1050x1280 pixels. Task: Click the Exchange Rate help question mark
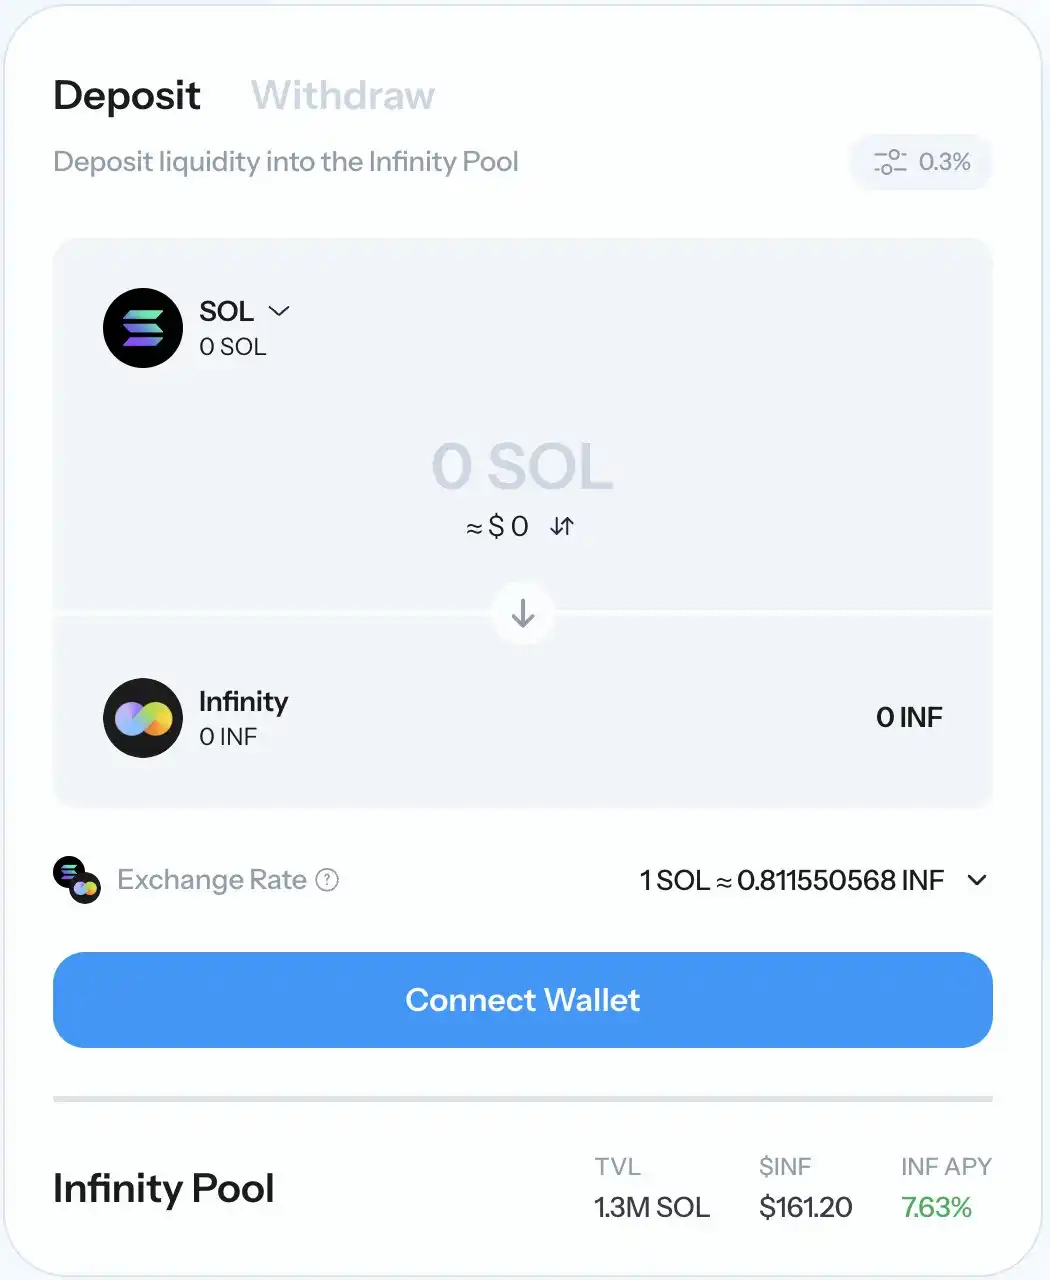click(327, 880)
